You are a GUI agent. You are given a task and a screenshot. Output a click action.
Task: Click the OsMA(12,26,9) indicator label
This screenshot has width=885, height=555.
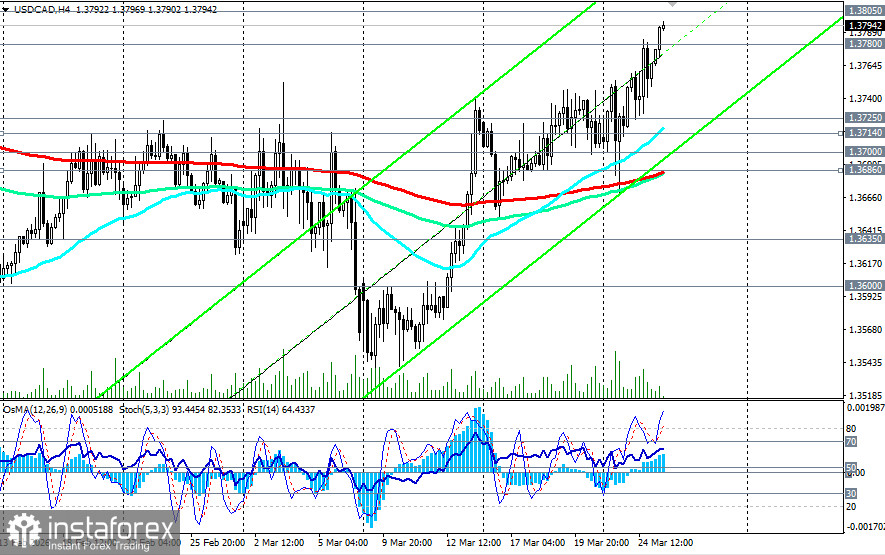58,409
